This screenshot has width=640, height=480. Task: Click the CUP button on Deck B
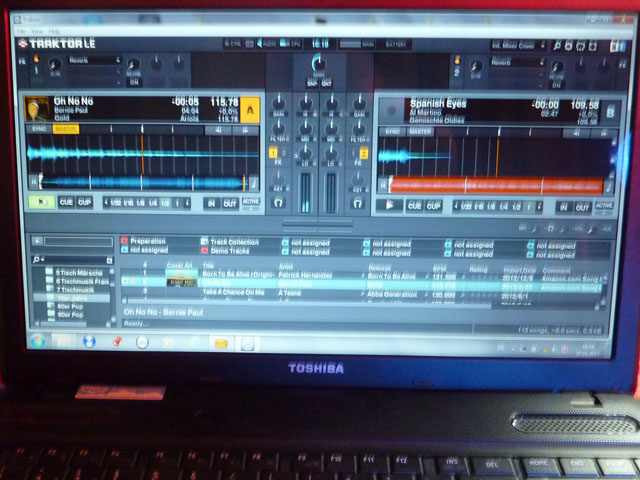(433, 206)
